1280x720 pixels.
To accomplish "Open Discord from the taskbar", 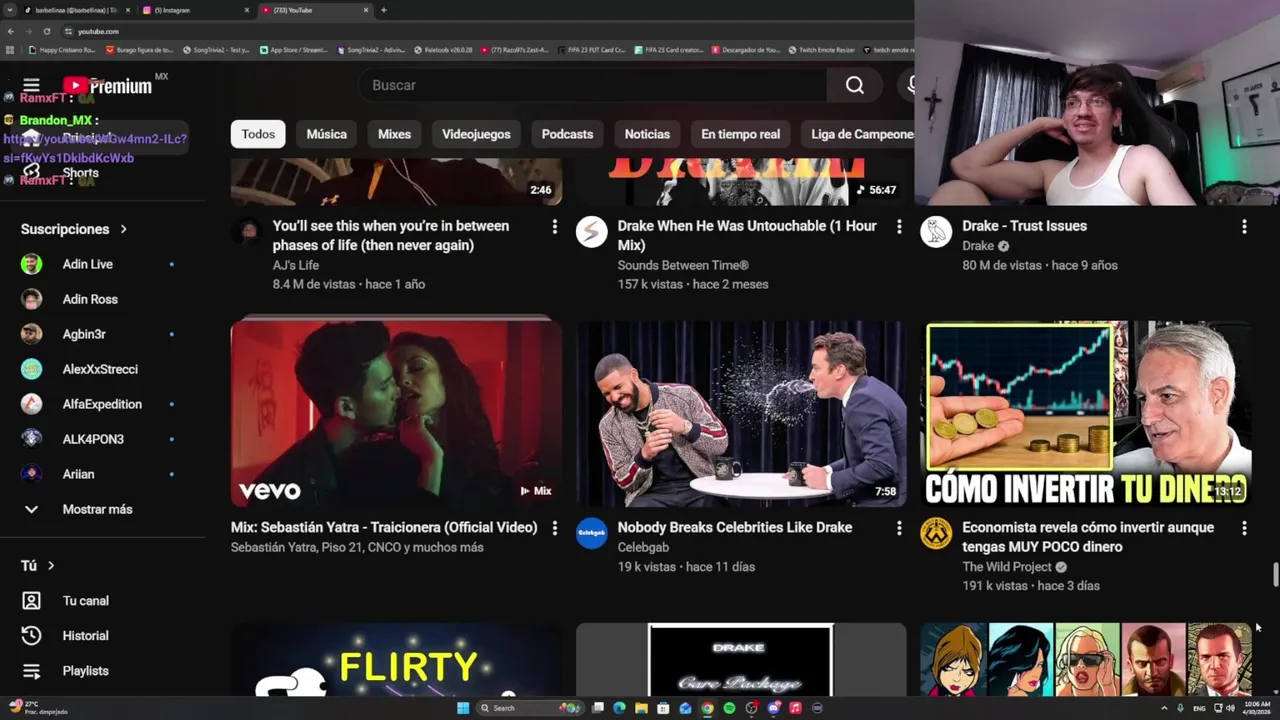I will pos(773,708).
